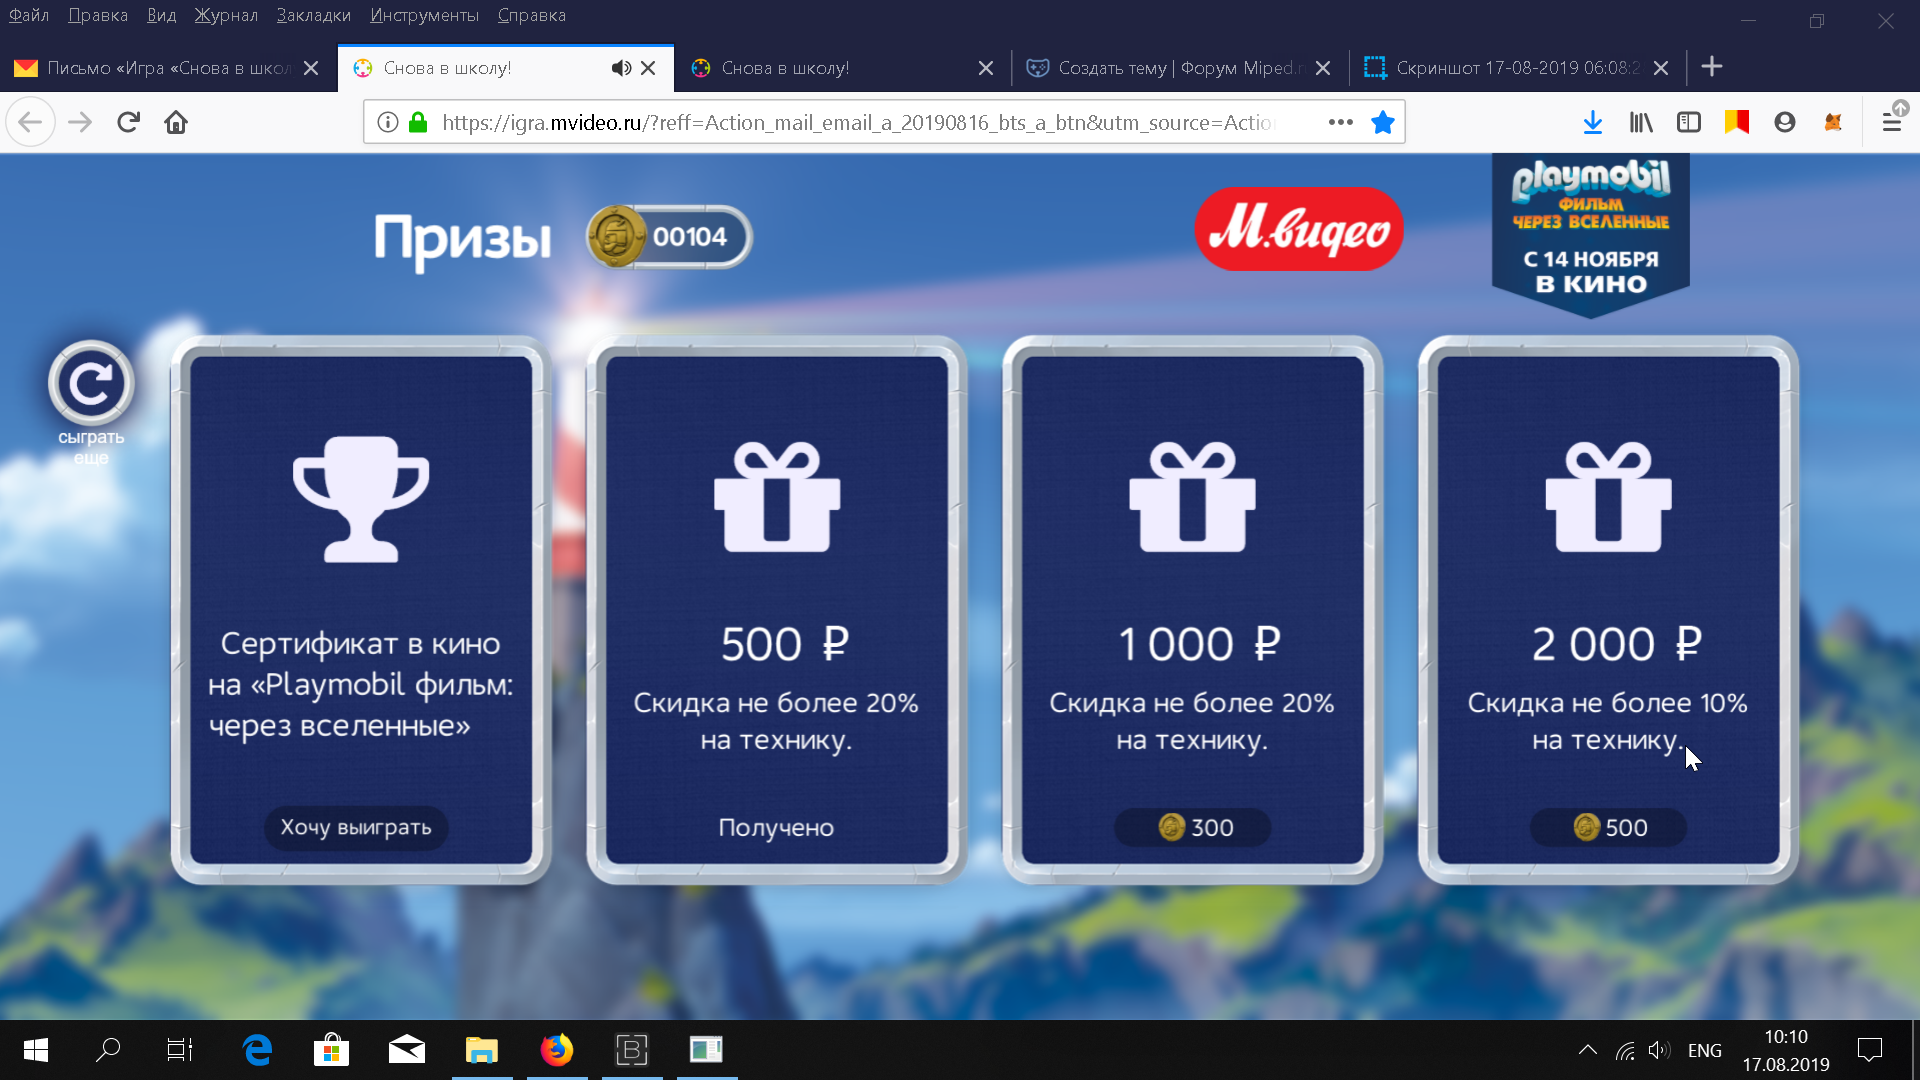
Task: Open a new tab with the plus button
Action: click(1712, 67)
